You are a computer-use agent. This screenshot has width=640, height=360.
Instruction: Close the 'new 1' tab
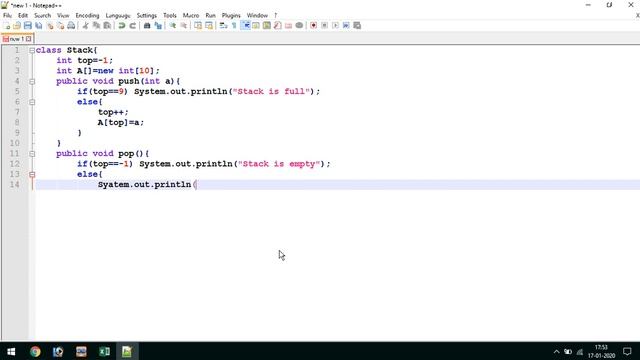pyautogui.click(x=28, y=39)
